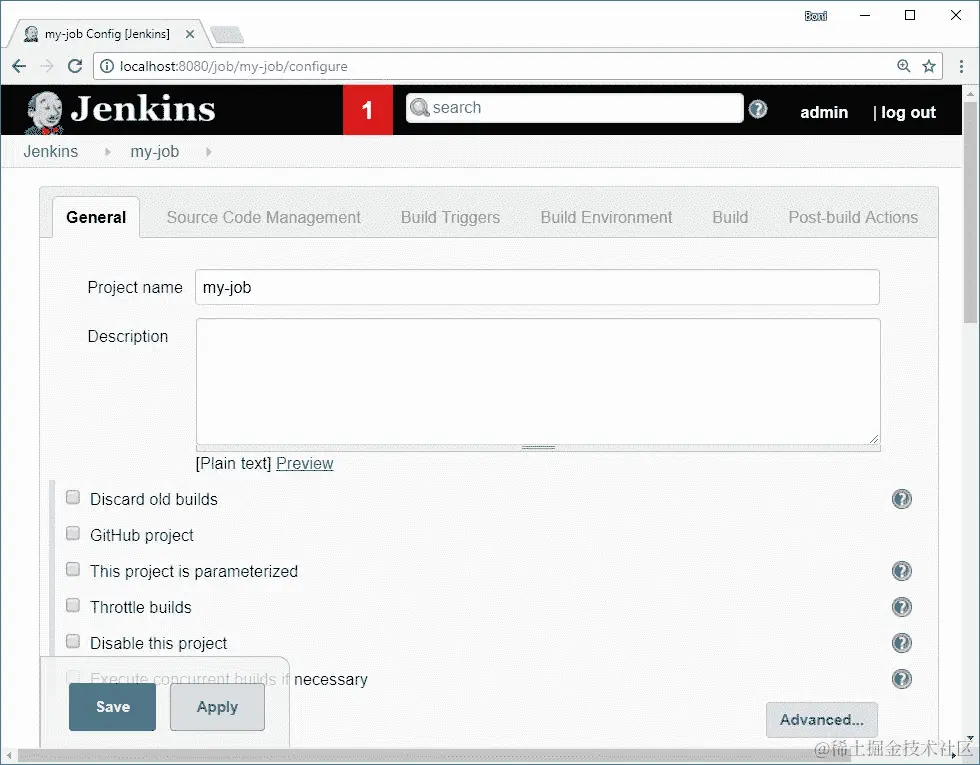Check the GitHub project checkbox
This screenshot has height=765, width=980.
73,533
